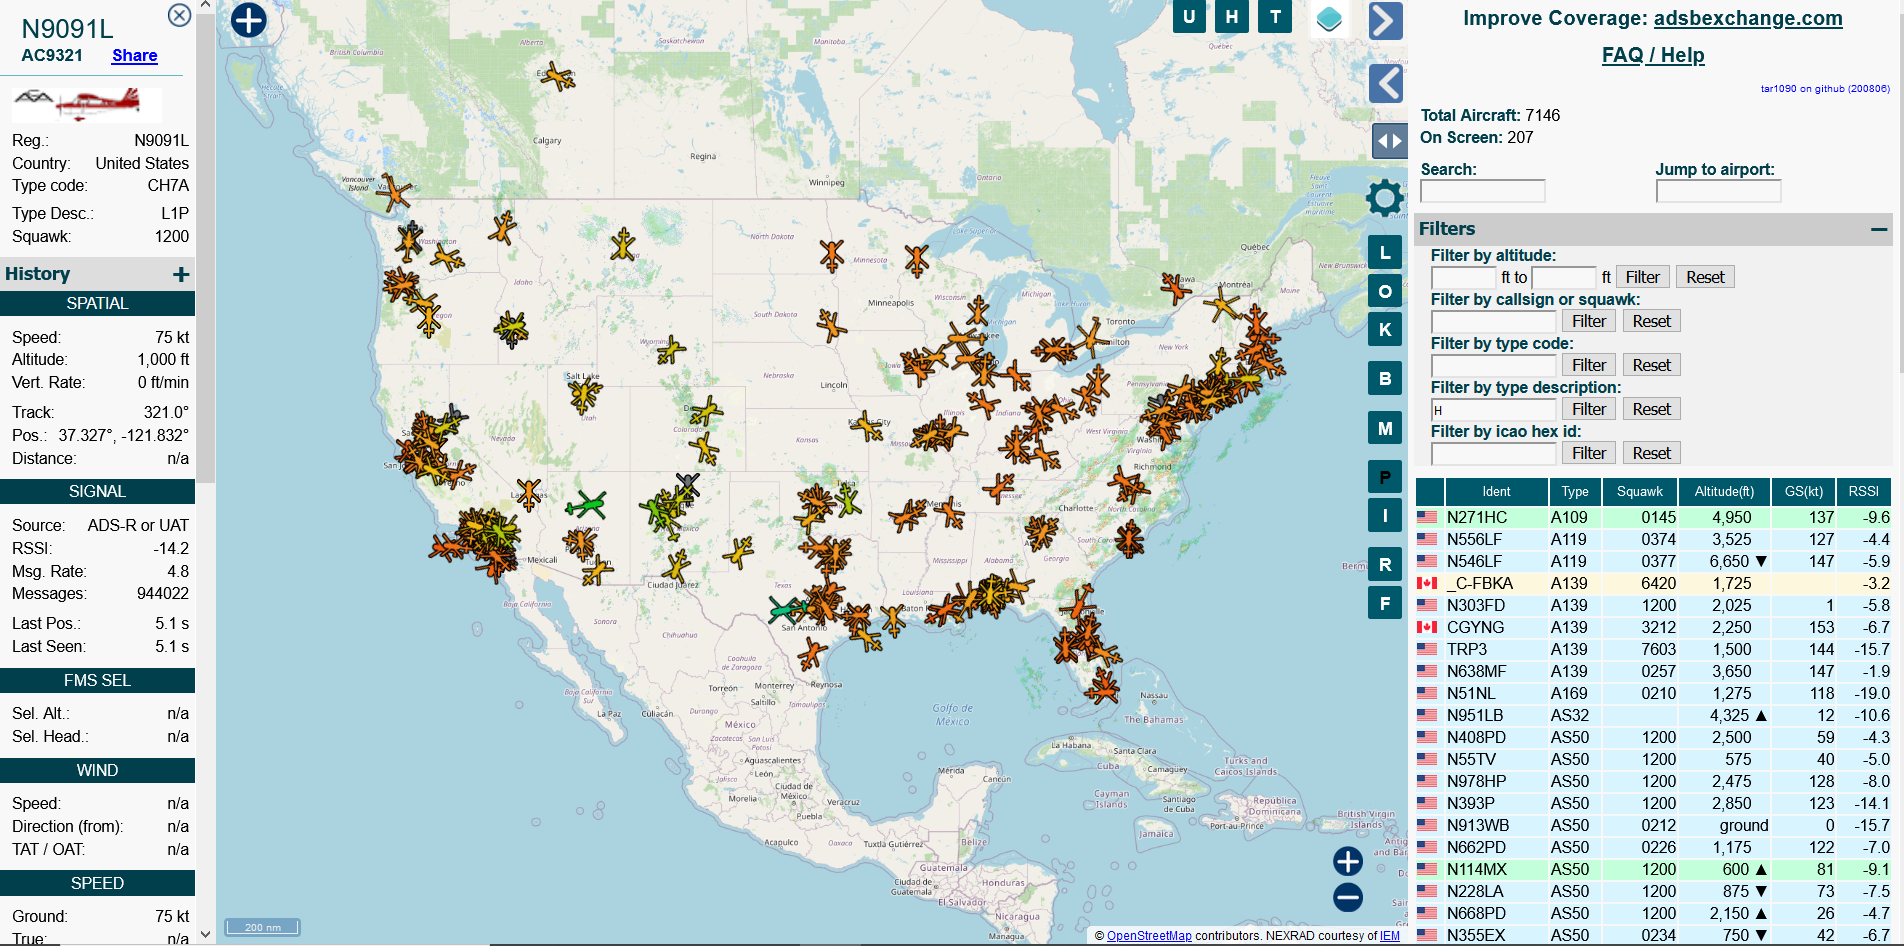1904x946 pixels.
Task: Collapse the Filters section
Action: (x=1879, y=229)
